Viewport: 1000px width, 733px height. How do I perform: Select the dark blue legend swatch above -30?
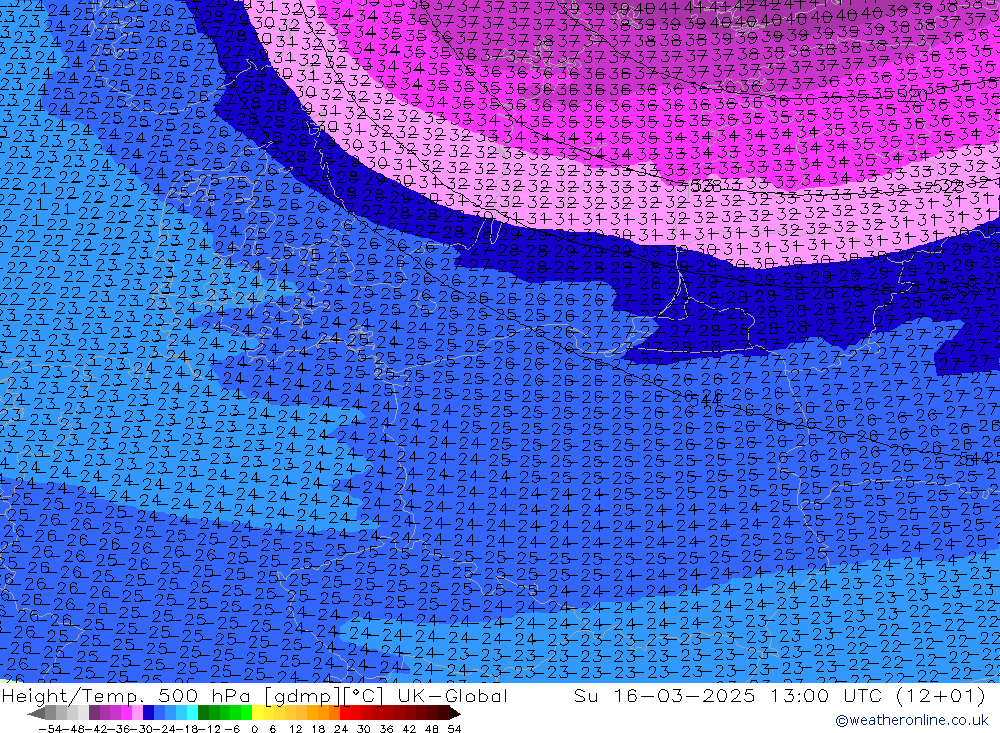149,713
